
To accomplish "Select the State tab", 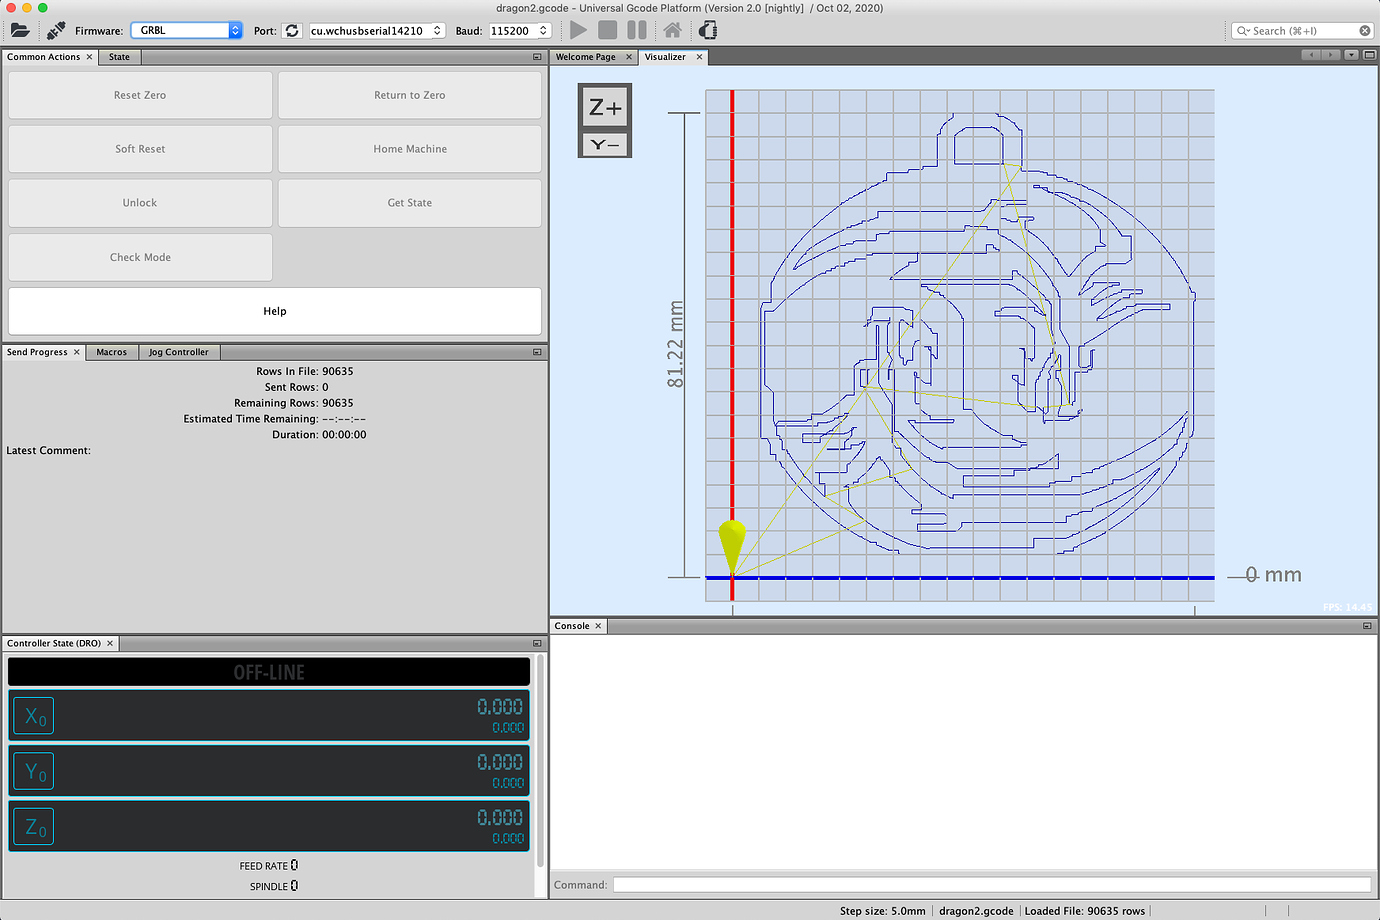I will pyautogui.click(x=119, y=57).
